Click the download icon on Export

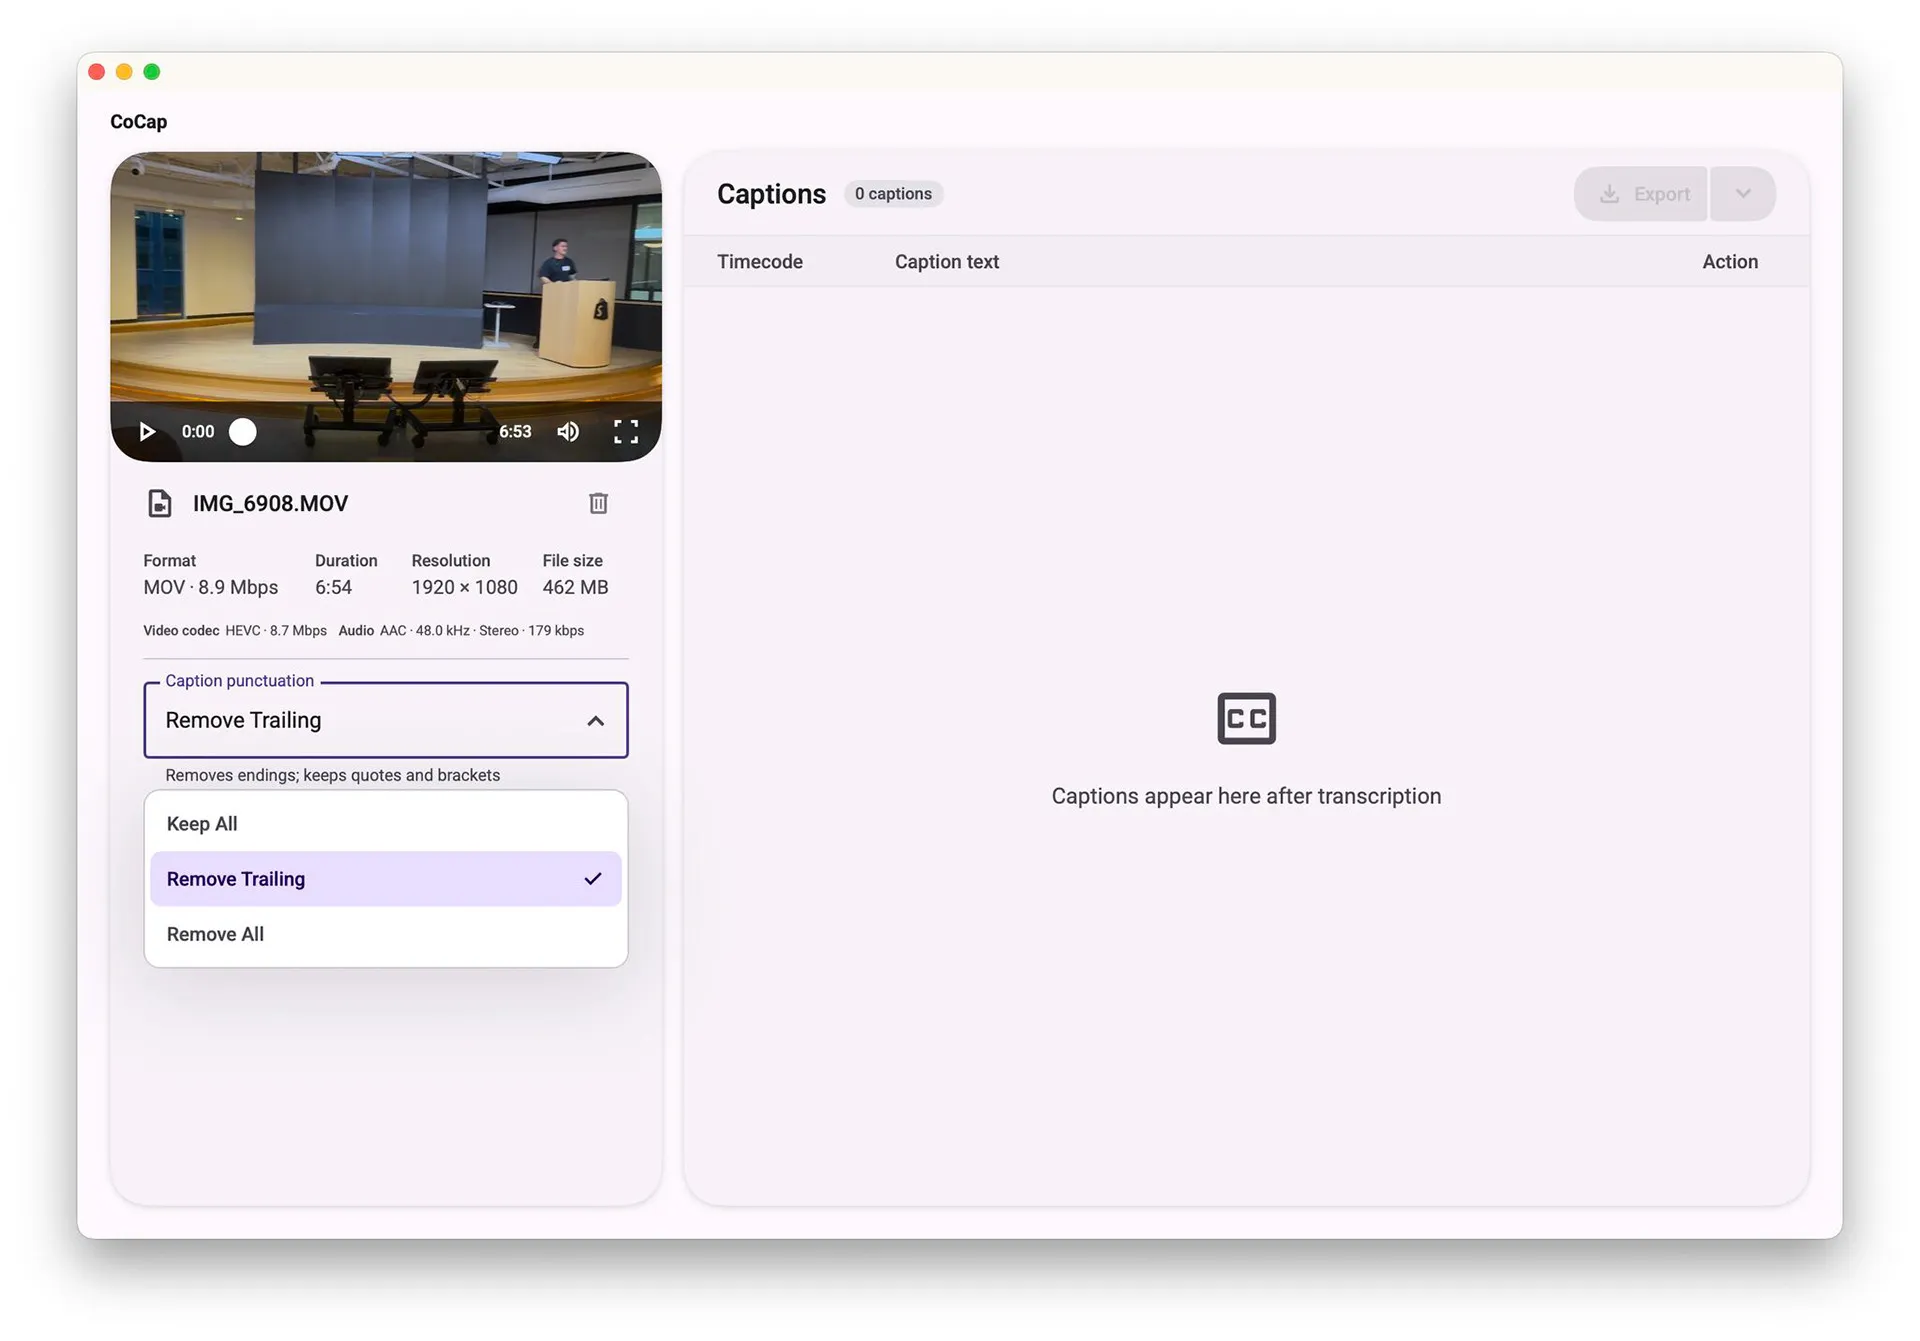[1610, 194]
